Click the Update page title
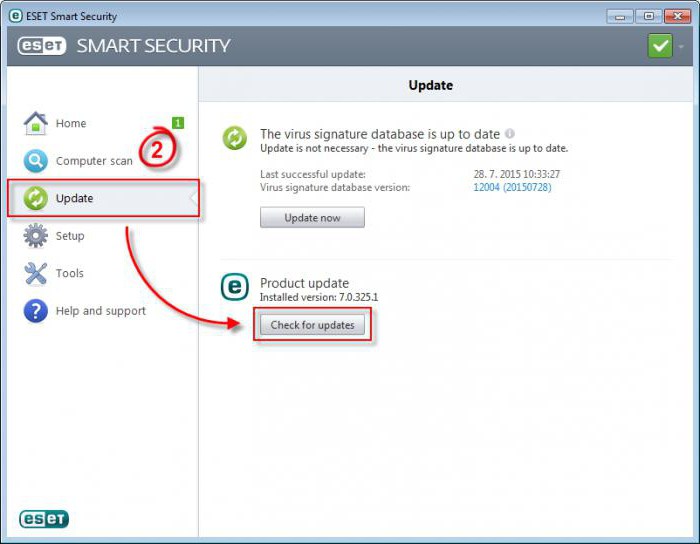700x544 pixels. (431, 85)
